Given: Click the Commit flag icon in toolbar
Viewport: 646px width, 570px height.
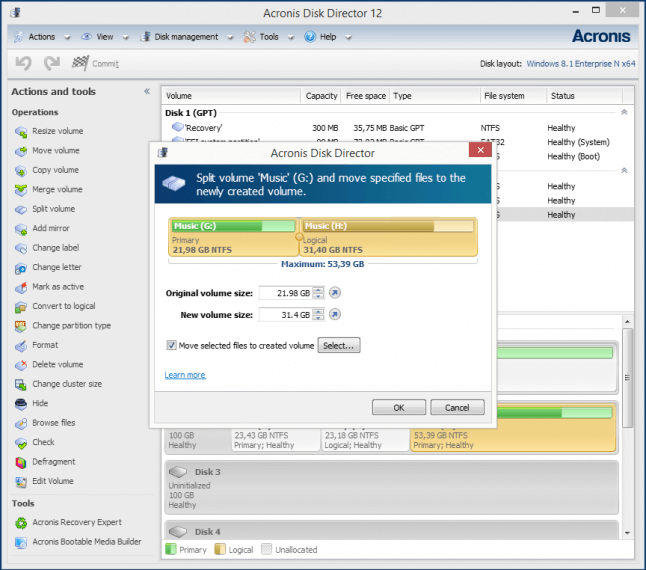Looking at the screenshot, I should pos(80,63).
